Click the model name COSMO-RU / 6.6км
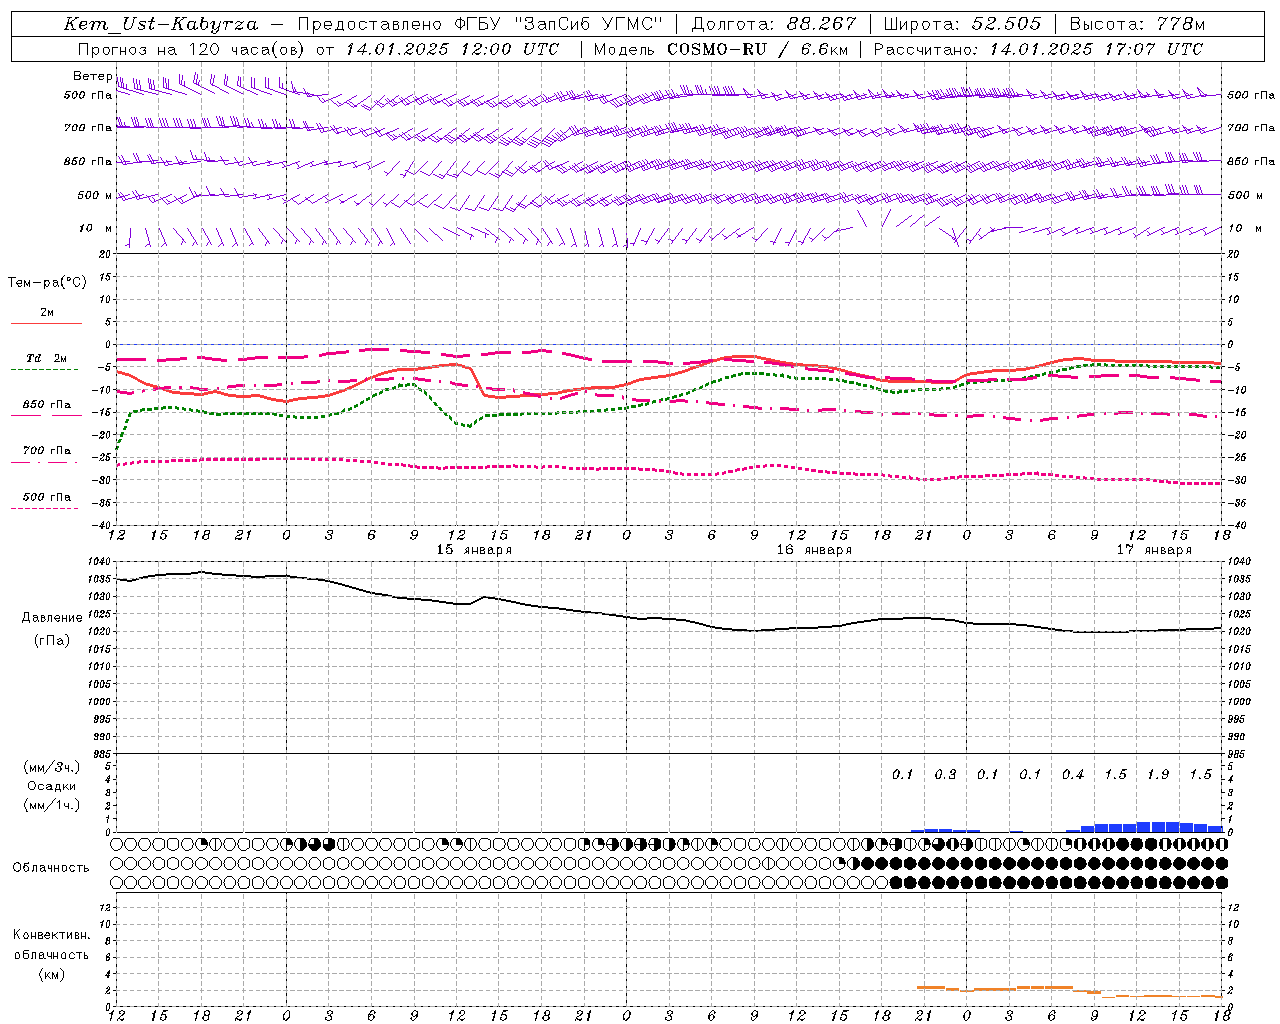Screen dimensions: 1280x1024 tap(757, 49)
